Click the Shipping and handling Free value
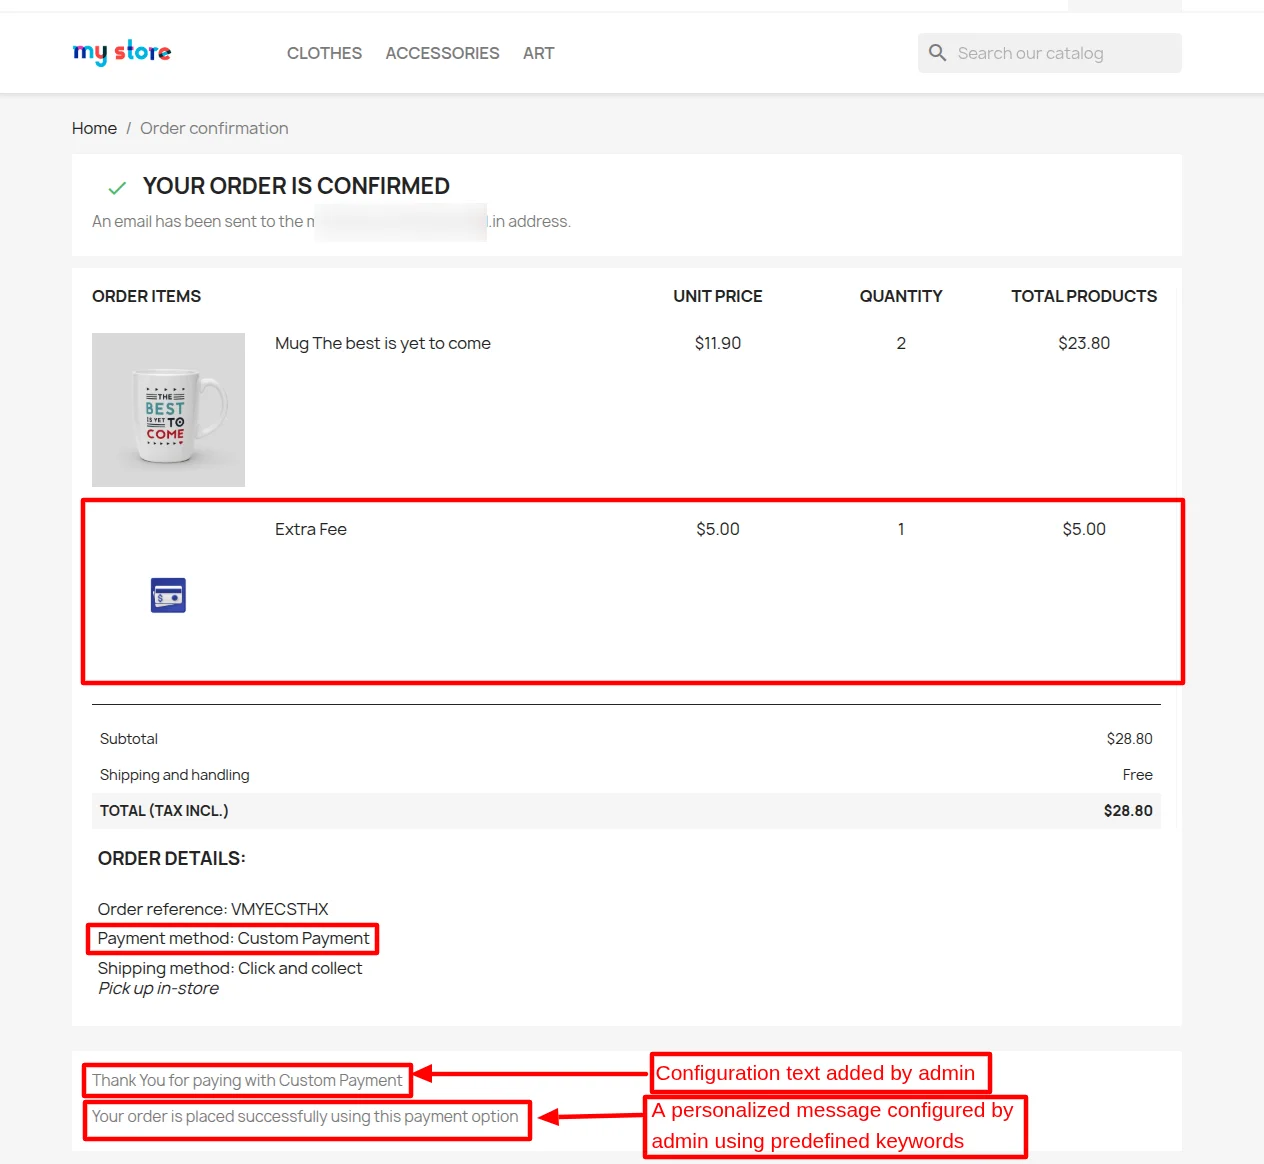Image resolution: width=1264 pixels, height=1164 pixels. (x=1137, y=775)
